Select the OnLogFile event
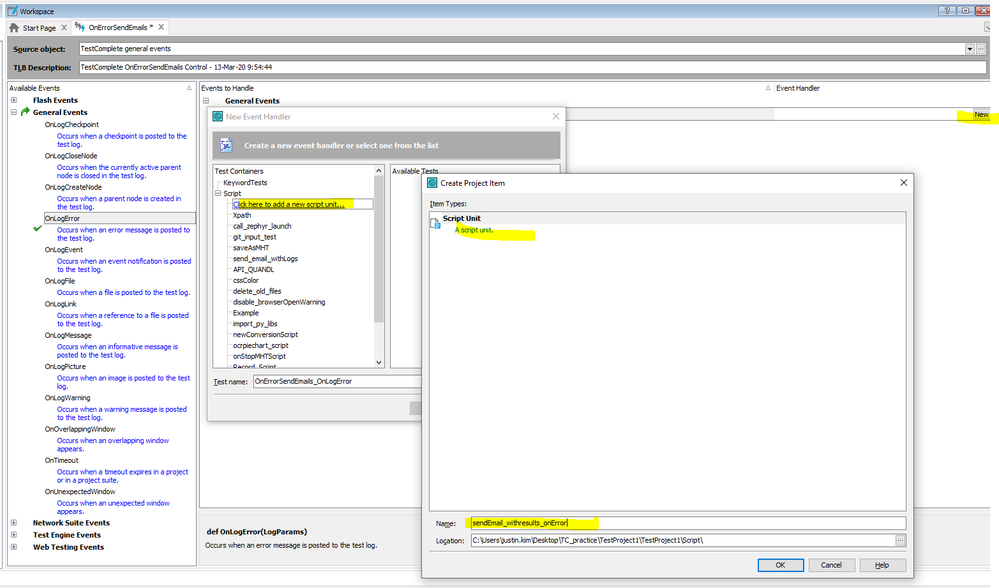The width and height of the screenshot is (999, 588). point(59,281)
